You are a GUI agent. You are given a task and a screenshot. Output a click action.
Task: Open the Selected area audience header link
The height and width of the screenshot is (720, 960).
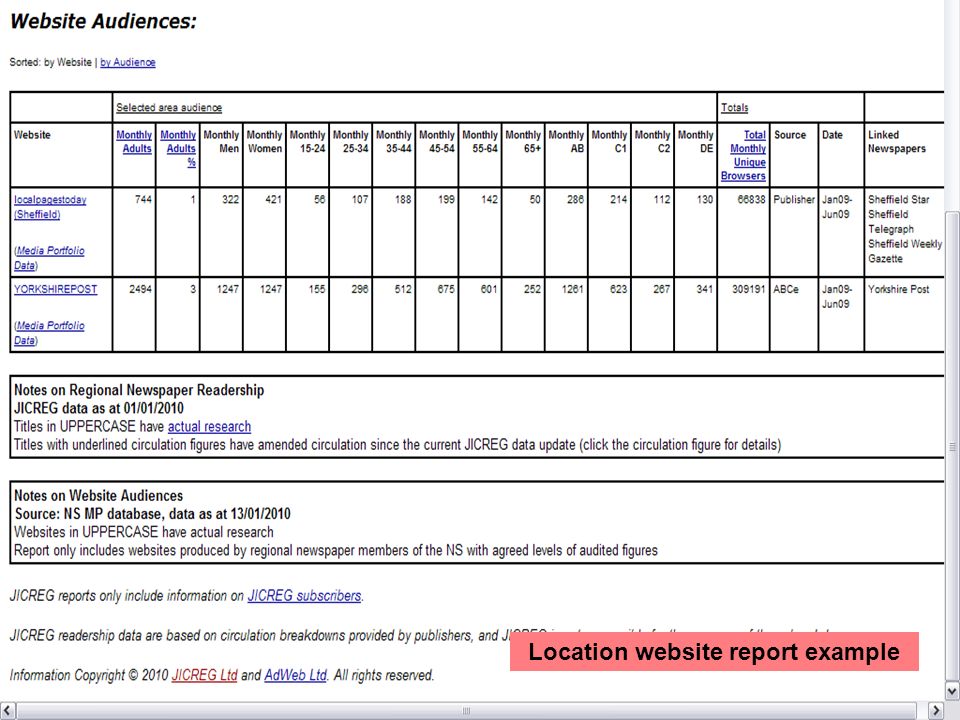pos(169,108)
